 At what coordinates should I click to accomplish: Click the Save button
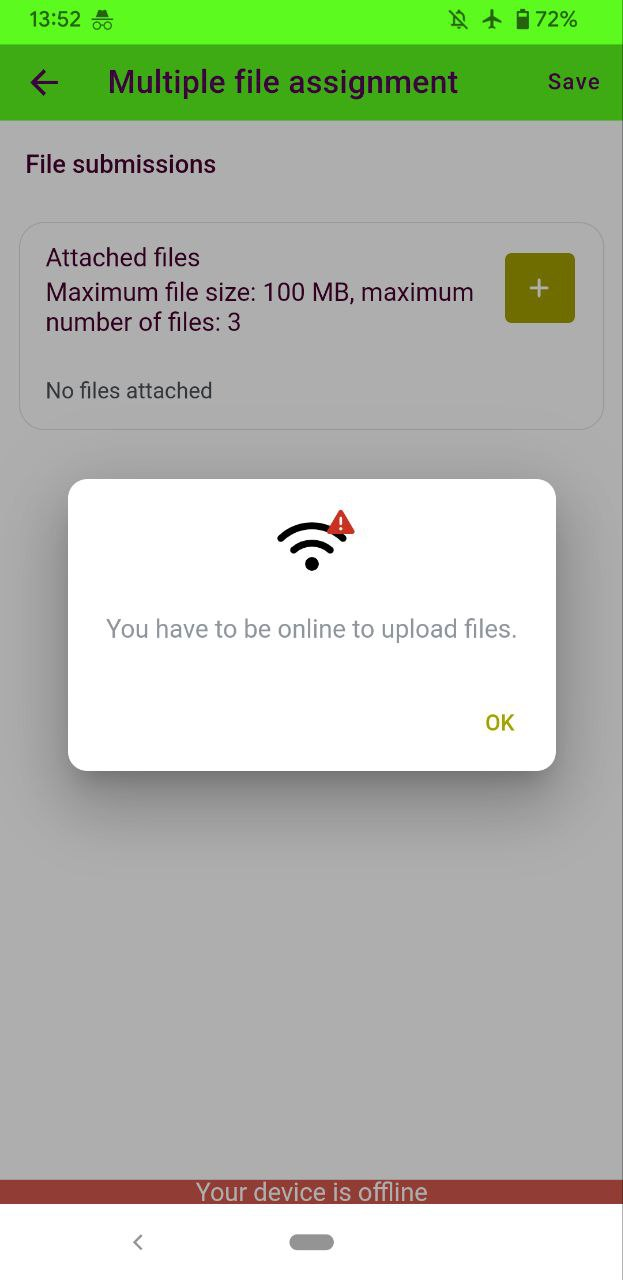click(573, 82)
